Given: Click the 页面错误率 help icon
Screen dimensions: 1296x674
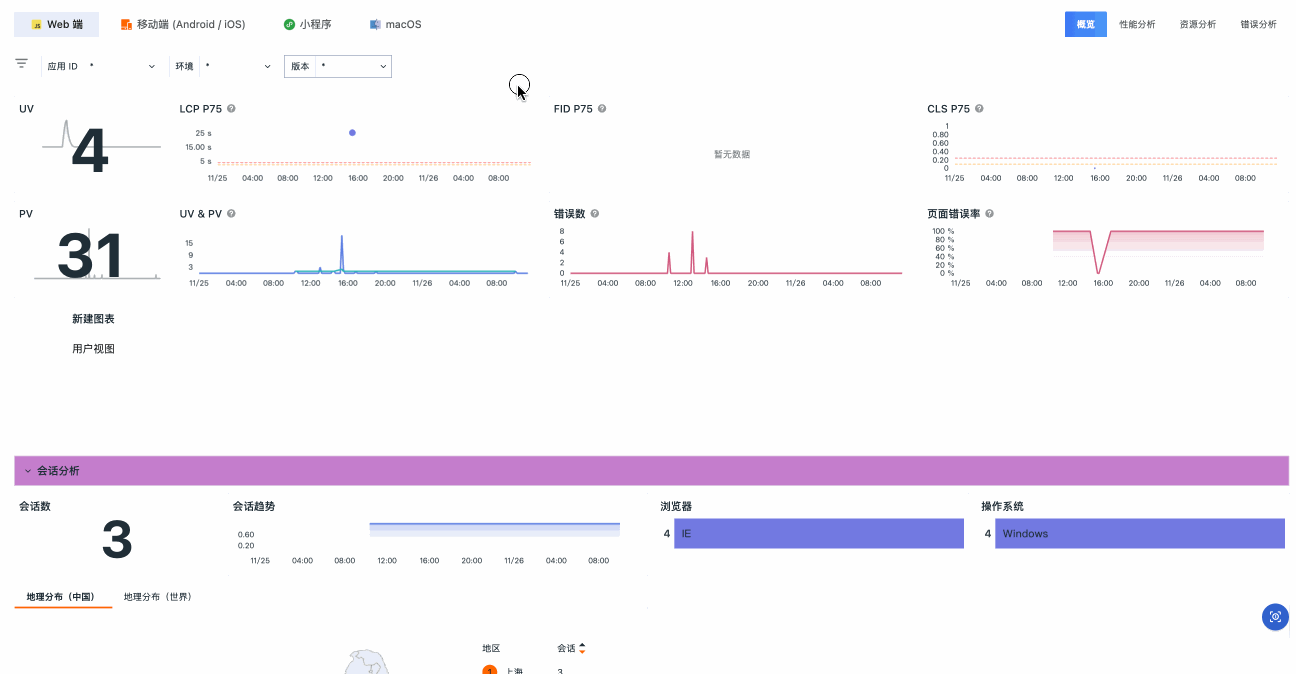Looking at the screenshot, I should click(x=989, y=213).
